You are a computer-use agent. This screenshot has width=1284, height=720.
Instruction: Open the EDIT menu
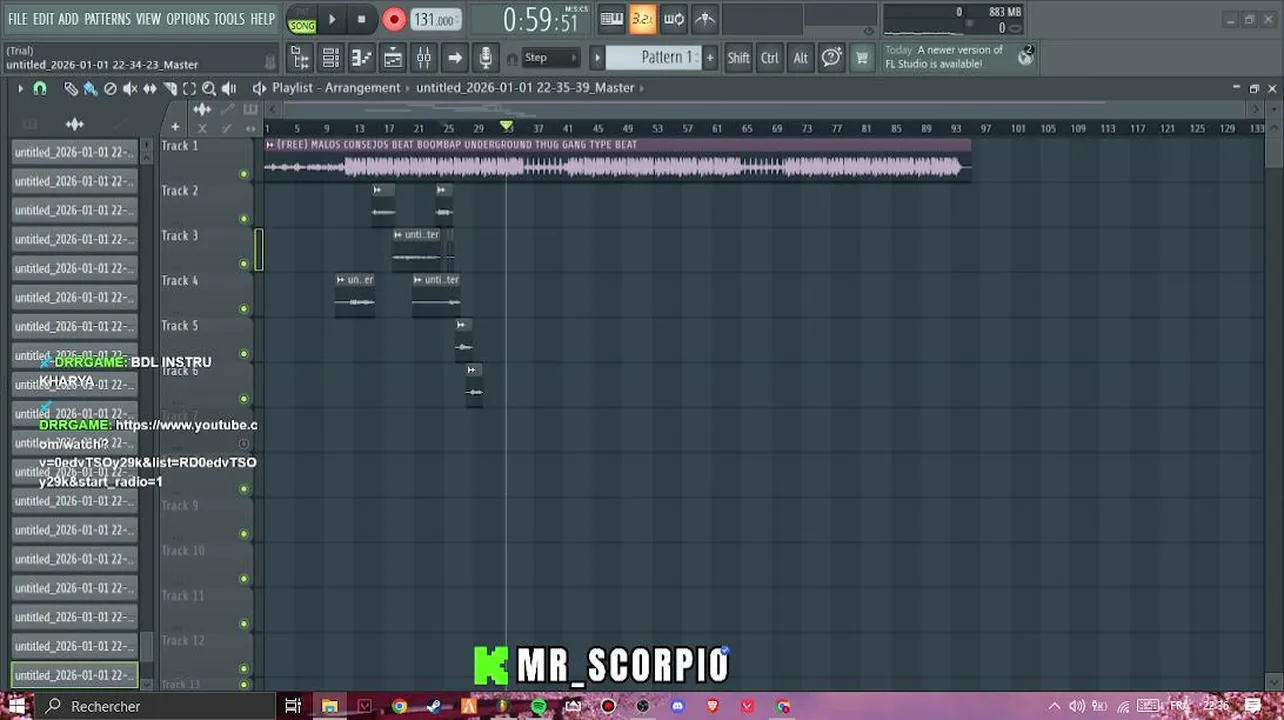coord(43,19)
